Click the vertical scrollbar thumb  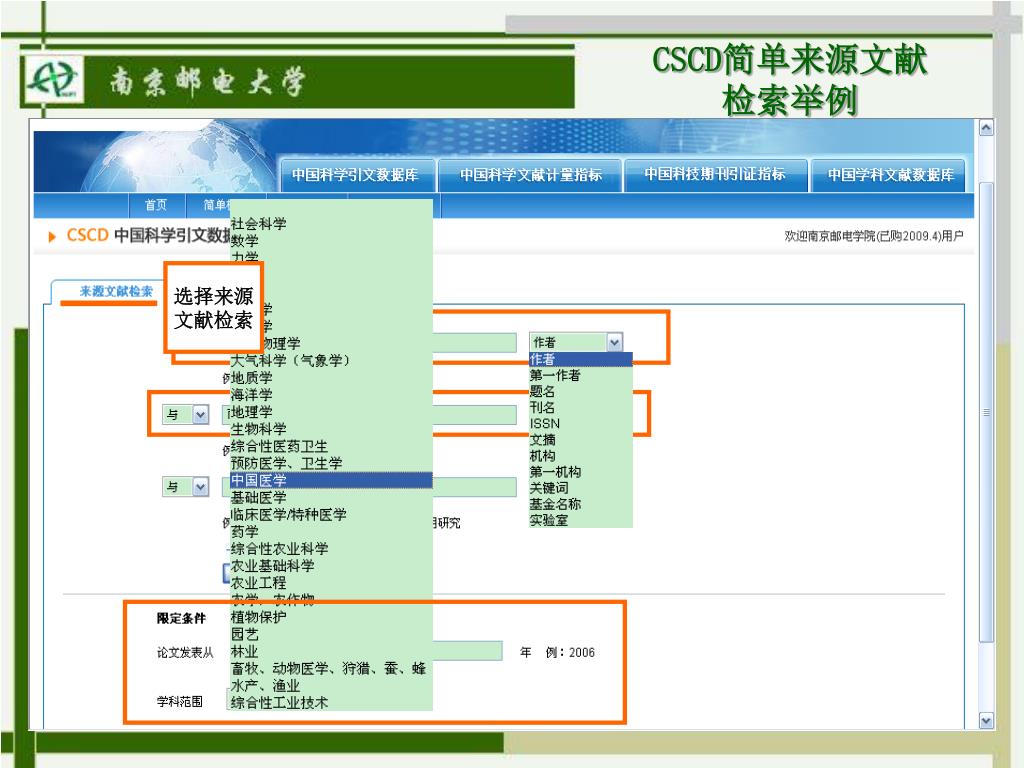tap(986, 413)
